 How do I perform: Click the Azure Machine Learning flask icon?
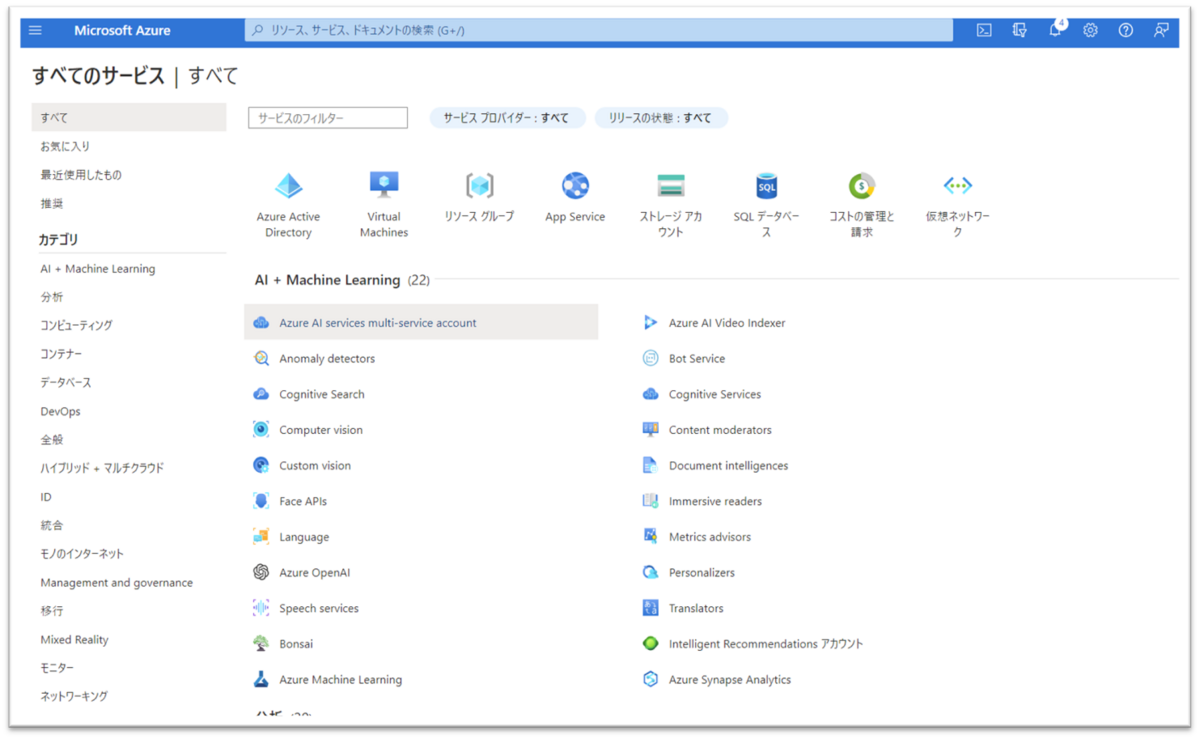coord(261,679)
